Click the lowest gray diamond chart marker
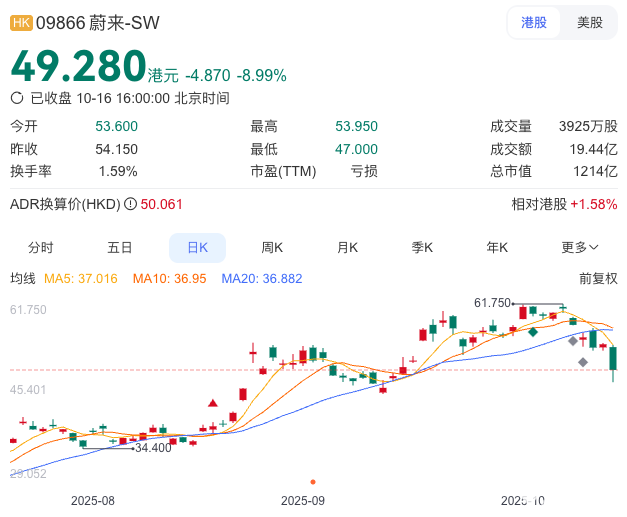The image size is (627, 517). [583, 361]
